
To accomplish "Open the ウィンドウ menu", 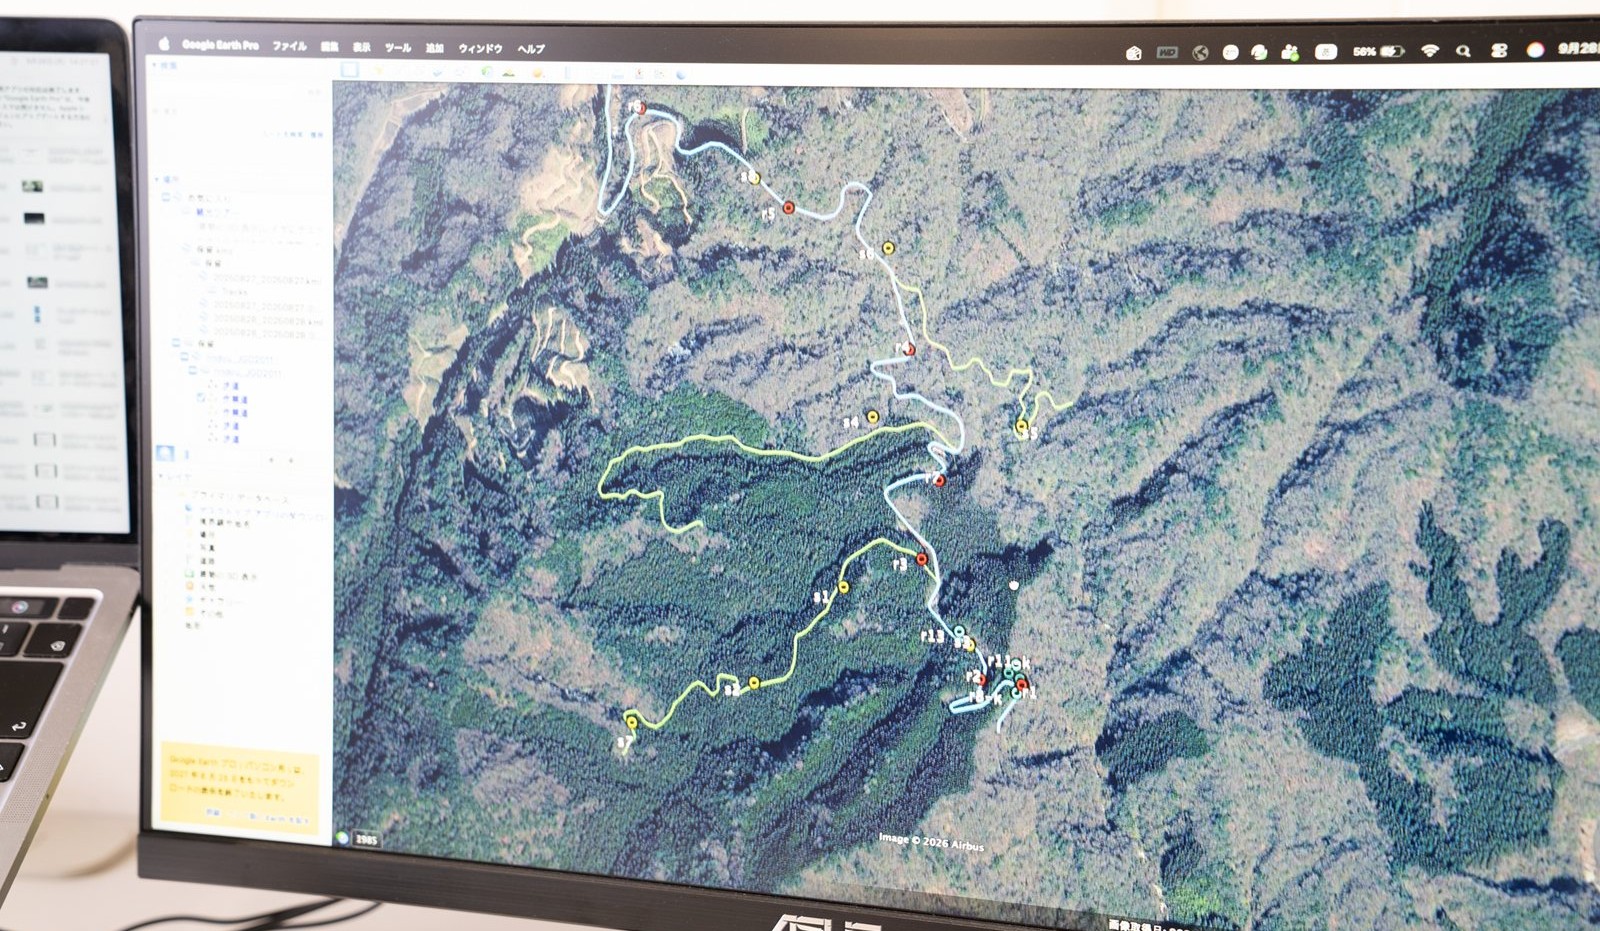I will [480, 48].
